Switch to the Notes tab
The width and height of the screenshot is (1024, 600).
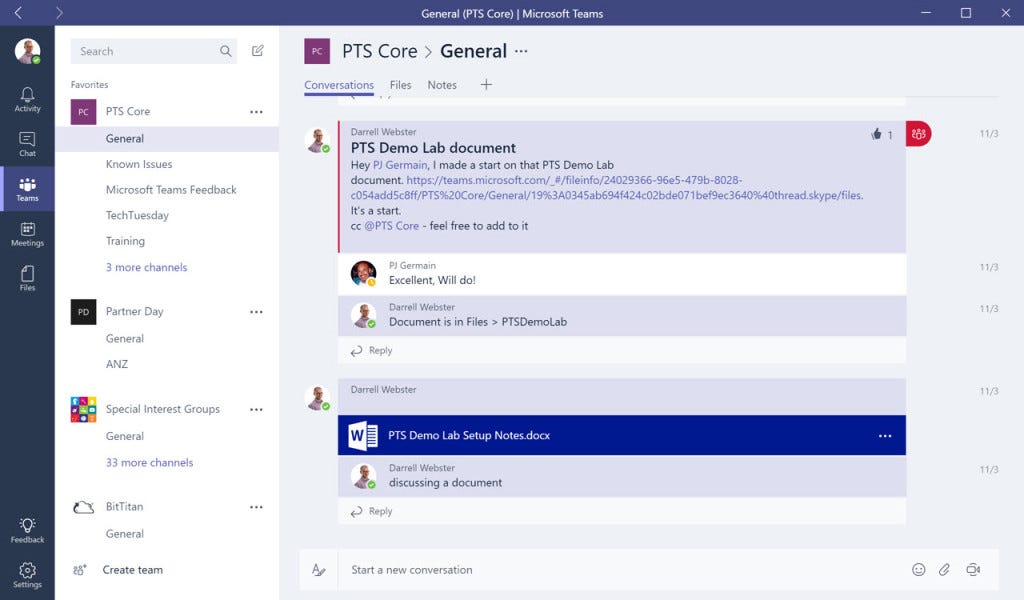[x=442, y=85]
